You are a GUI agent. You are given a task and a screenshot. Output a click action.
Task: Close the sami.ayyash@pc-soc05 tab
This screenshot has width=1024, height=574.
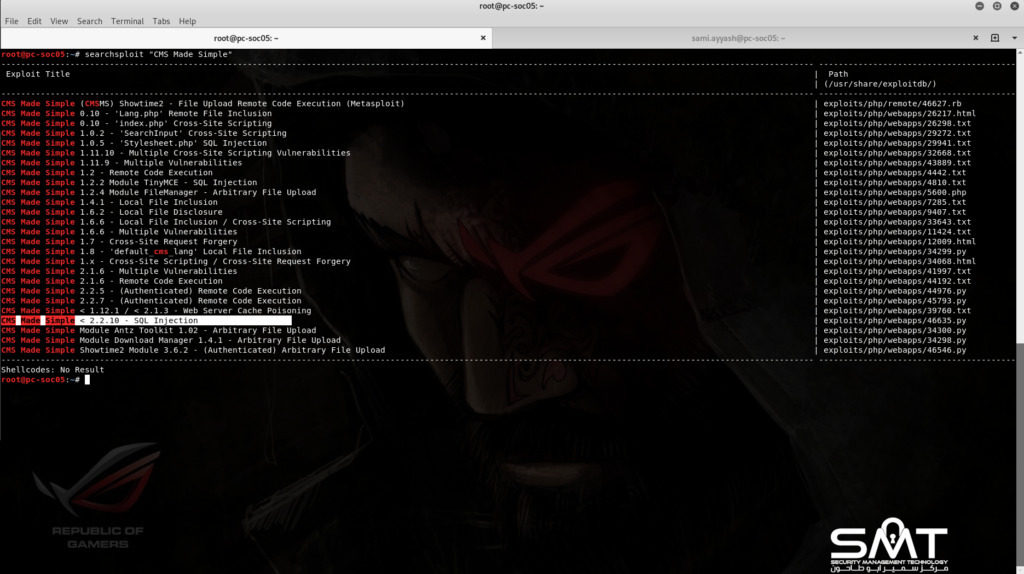click(976, 38)
